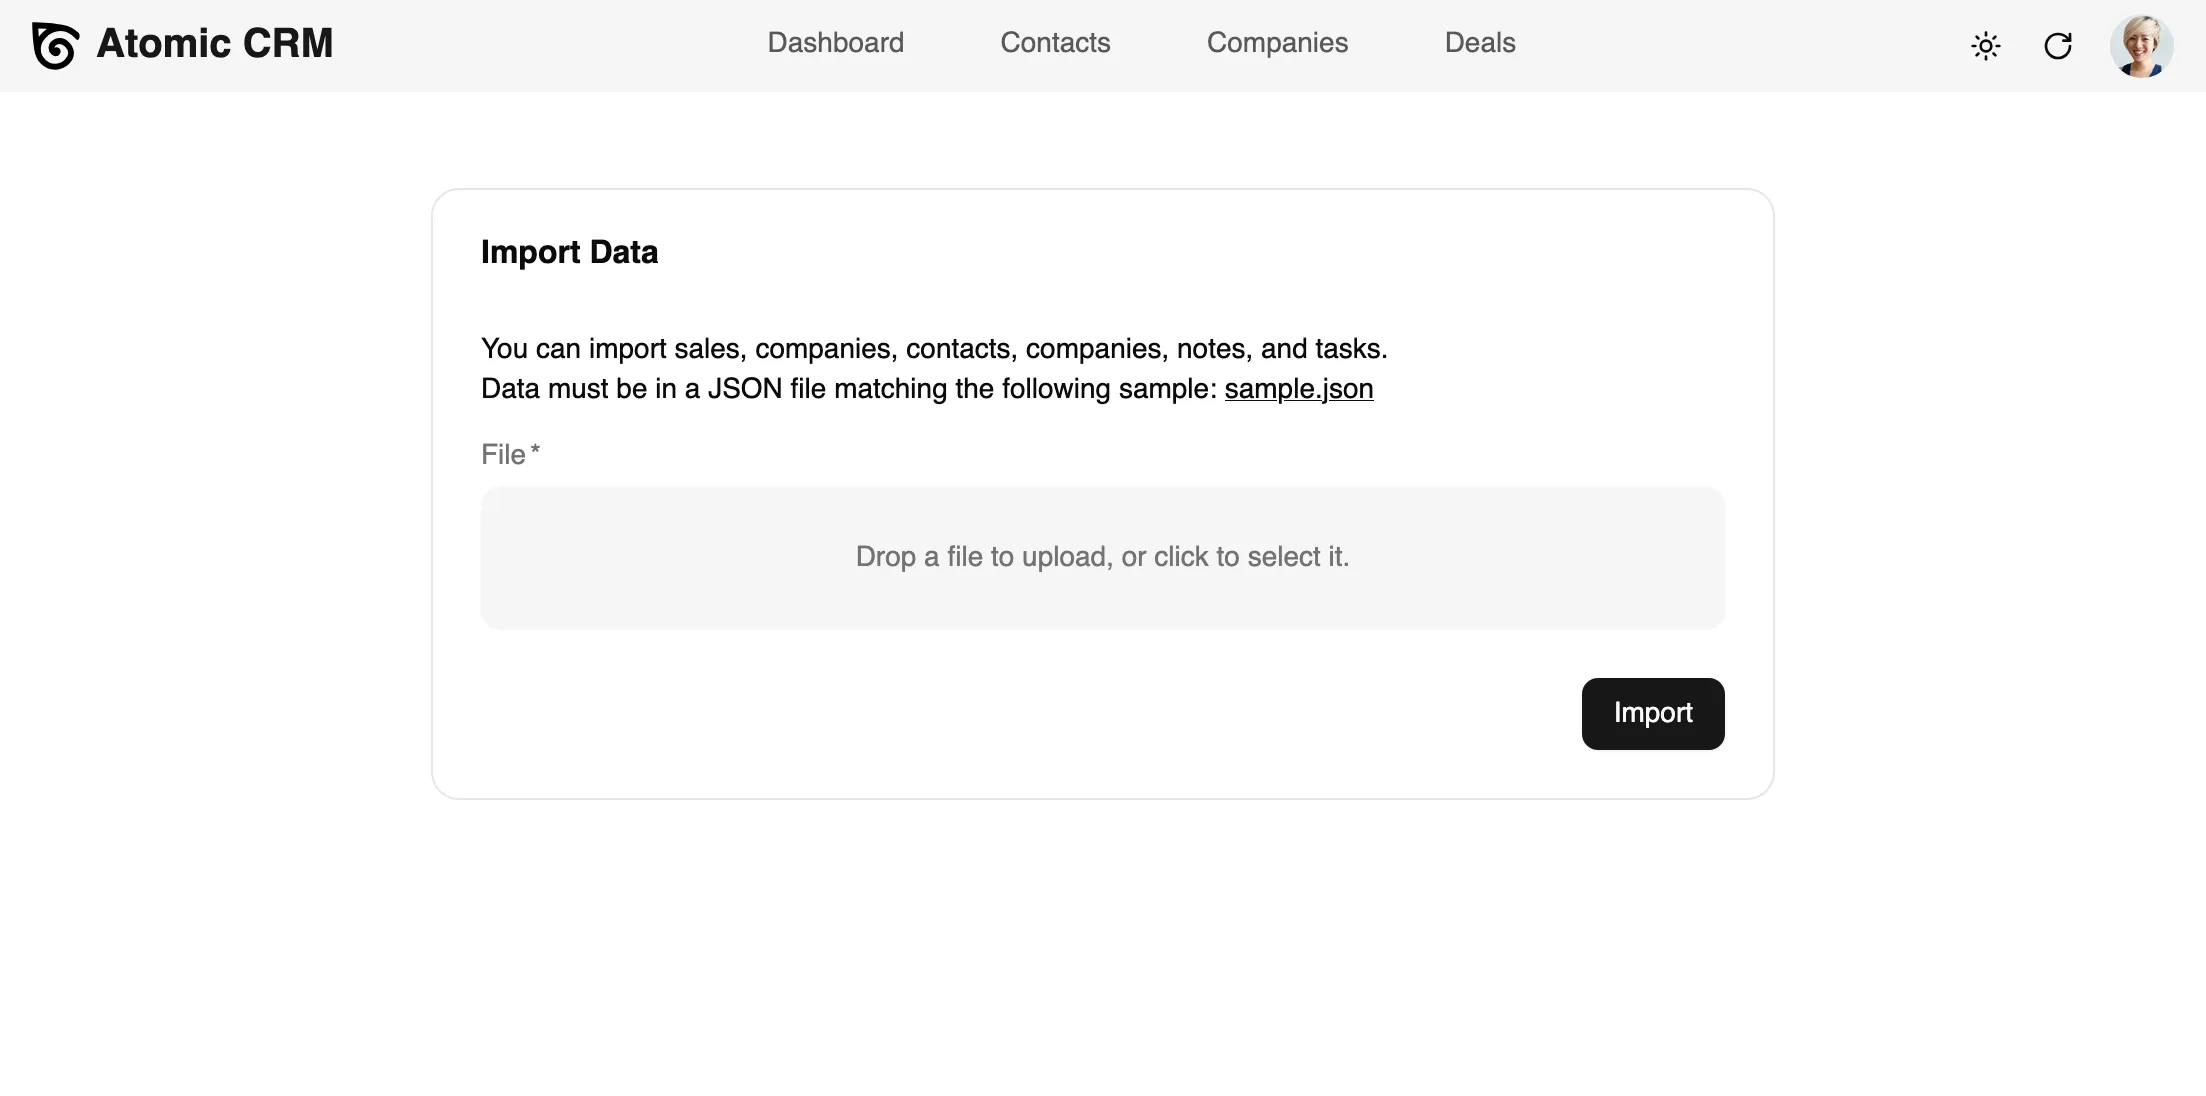2206x1096 pixels.
Task: Click Atomic CRM title text
Action: coord(215,43)
